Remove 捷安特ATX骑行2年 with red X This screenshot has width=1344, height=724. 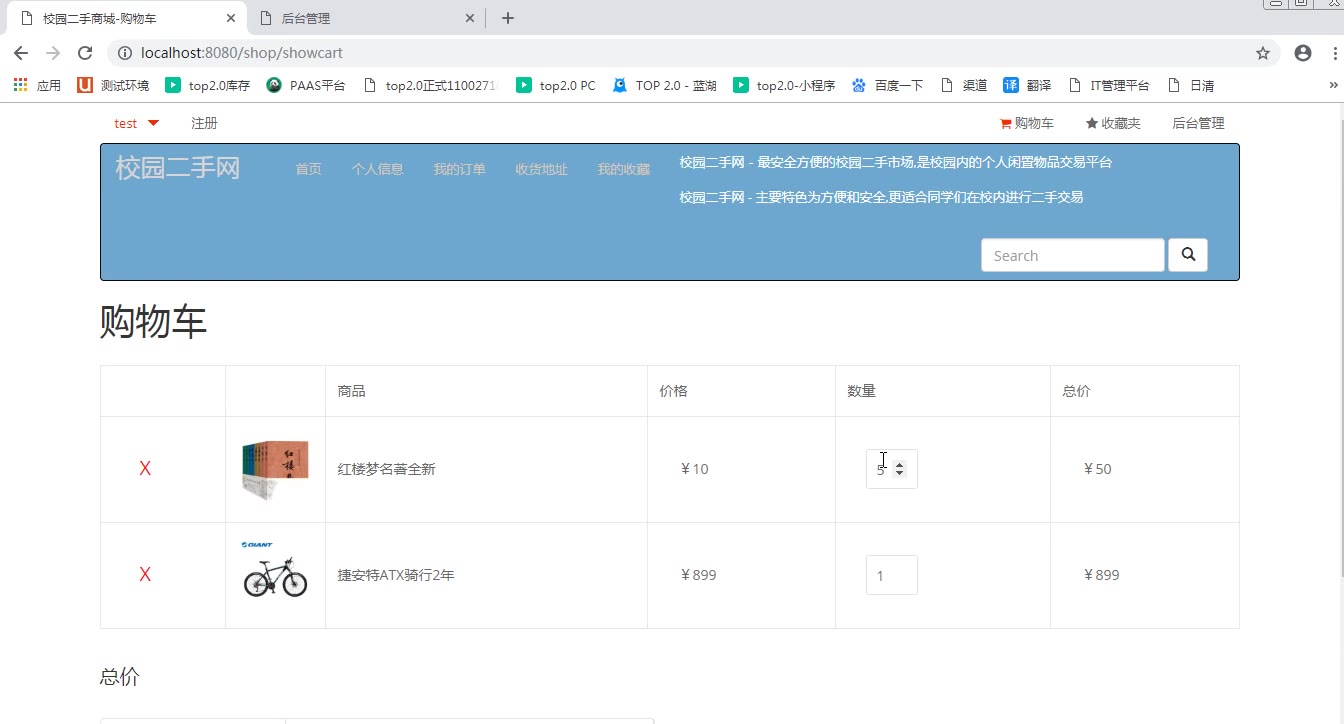[145, 575]
